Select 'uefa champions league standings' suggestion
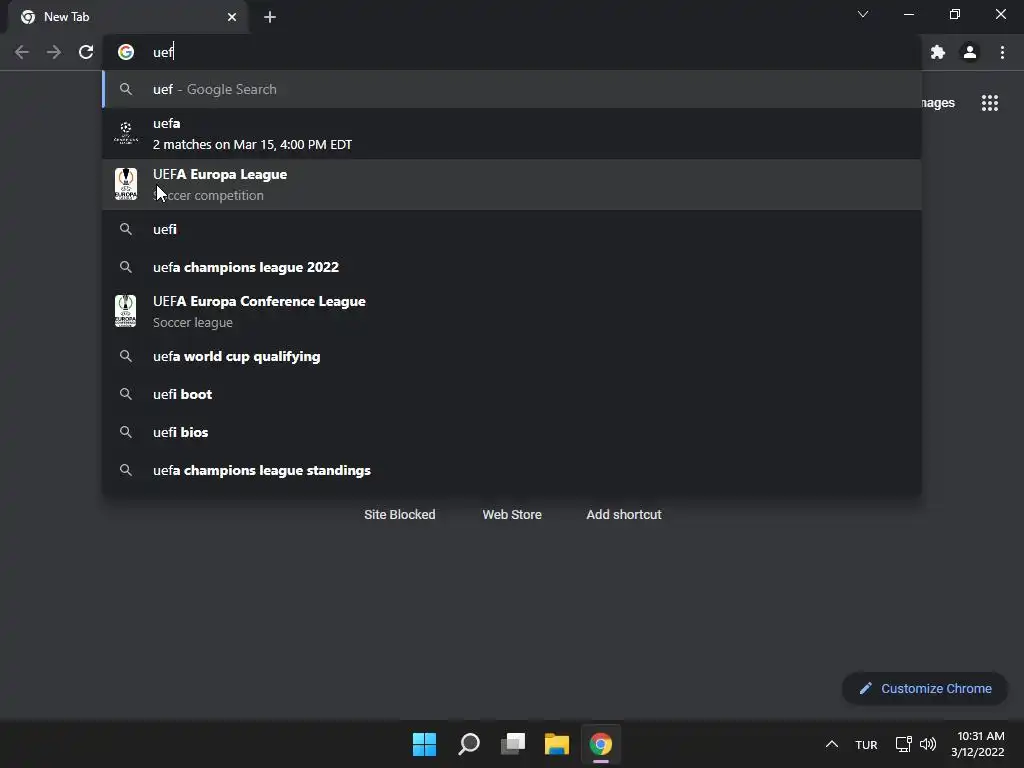This screenshot has width=1024, height=768. pyautogui.click(x=512, y=470)
